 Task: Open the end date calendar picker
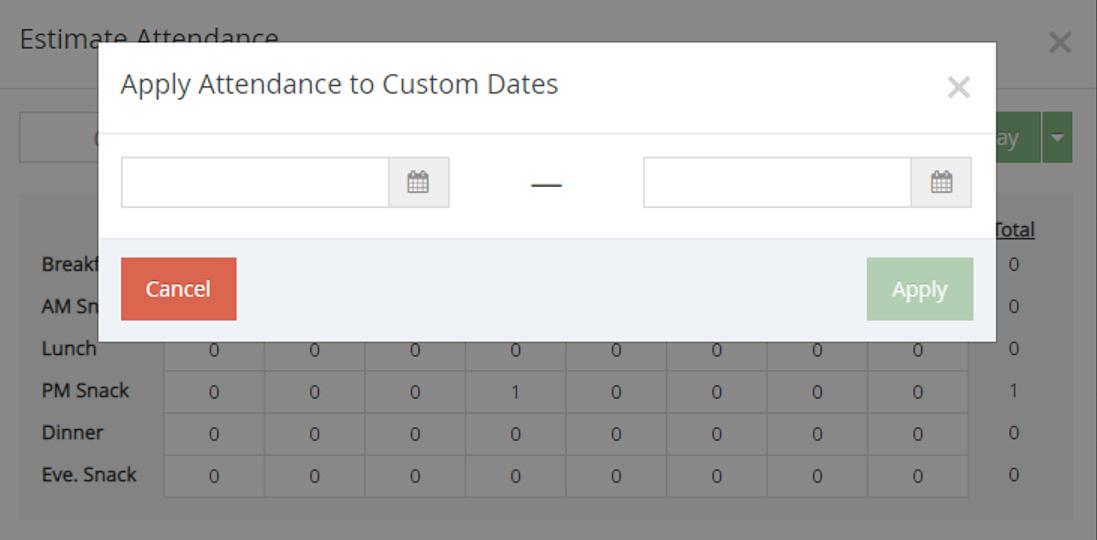(941, 182)
